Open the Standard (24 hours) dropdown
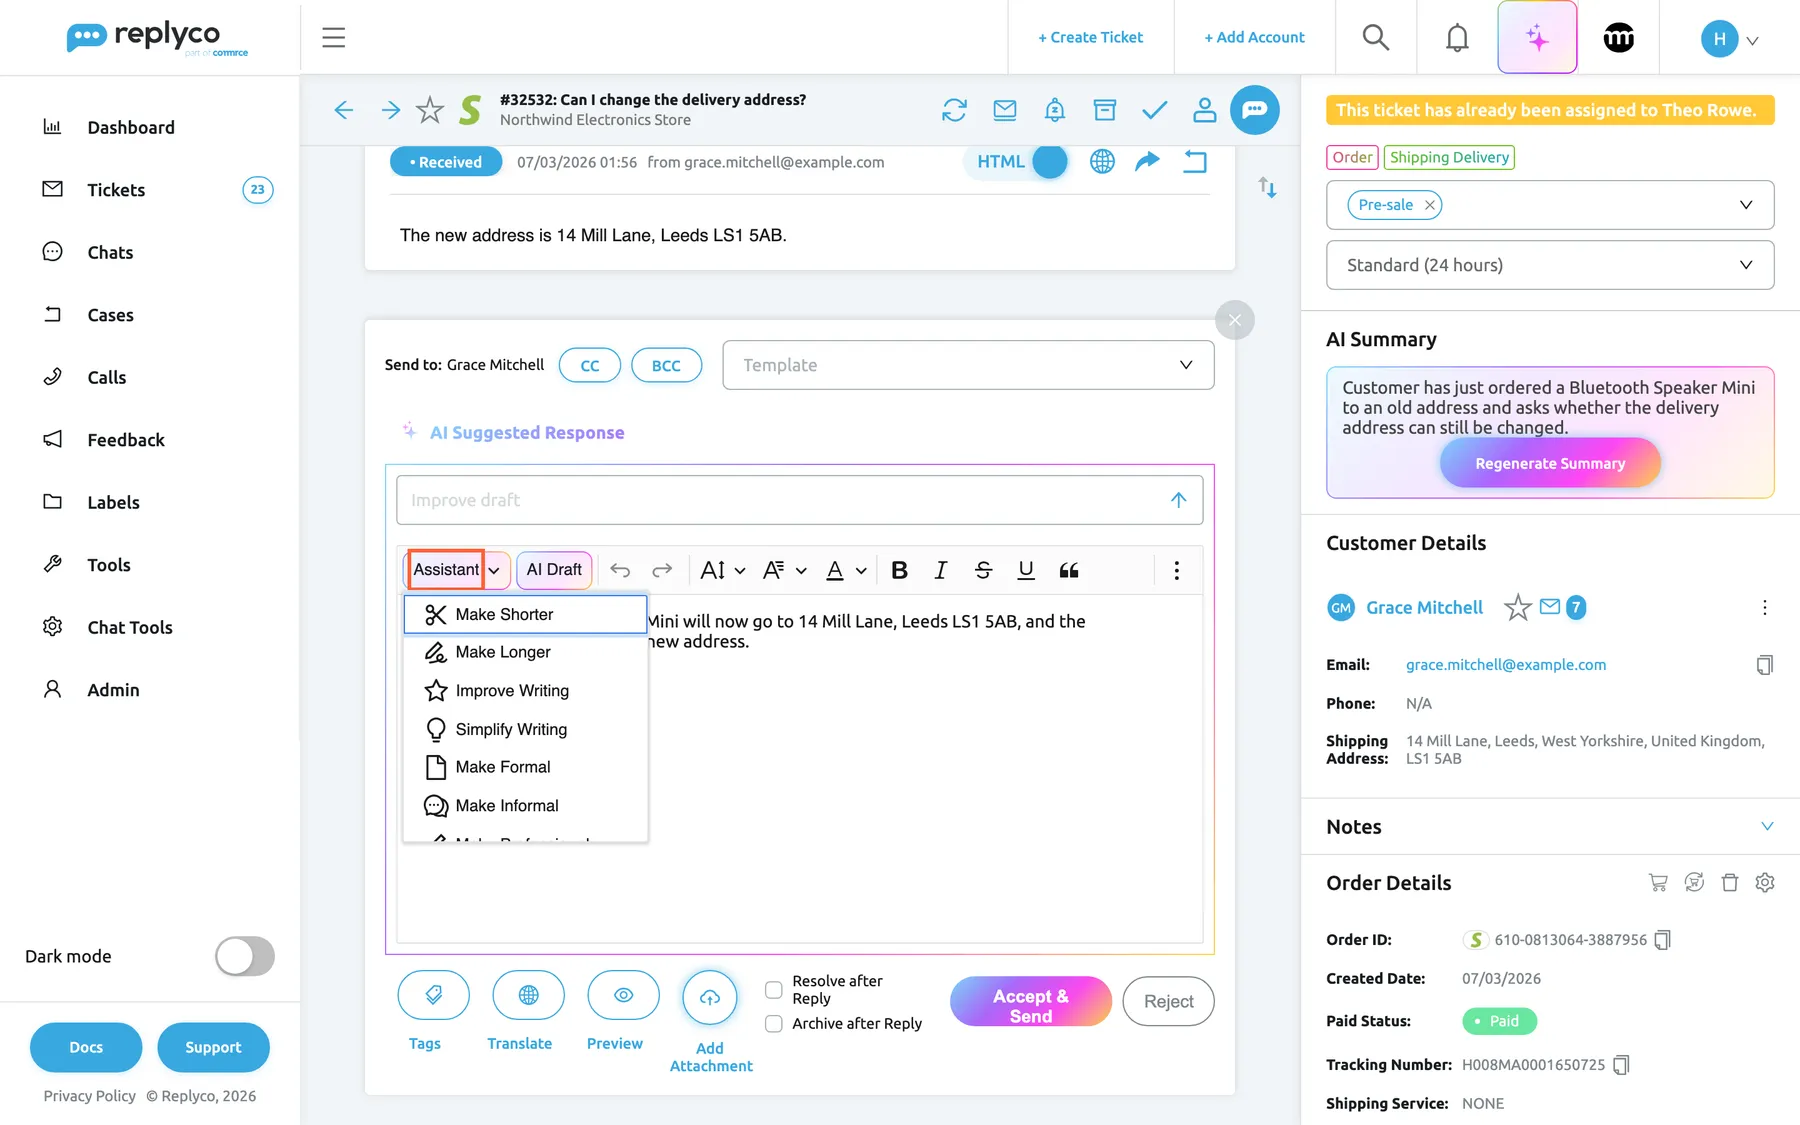 coord(1550,265)
